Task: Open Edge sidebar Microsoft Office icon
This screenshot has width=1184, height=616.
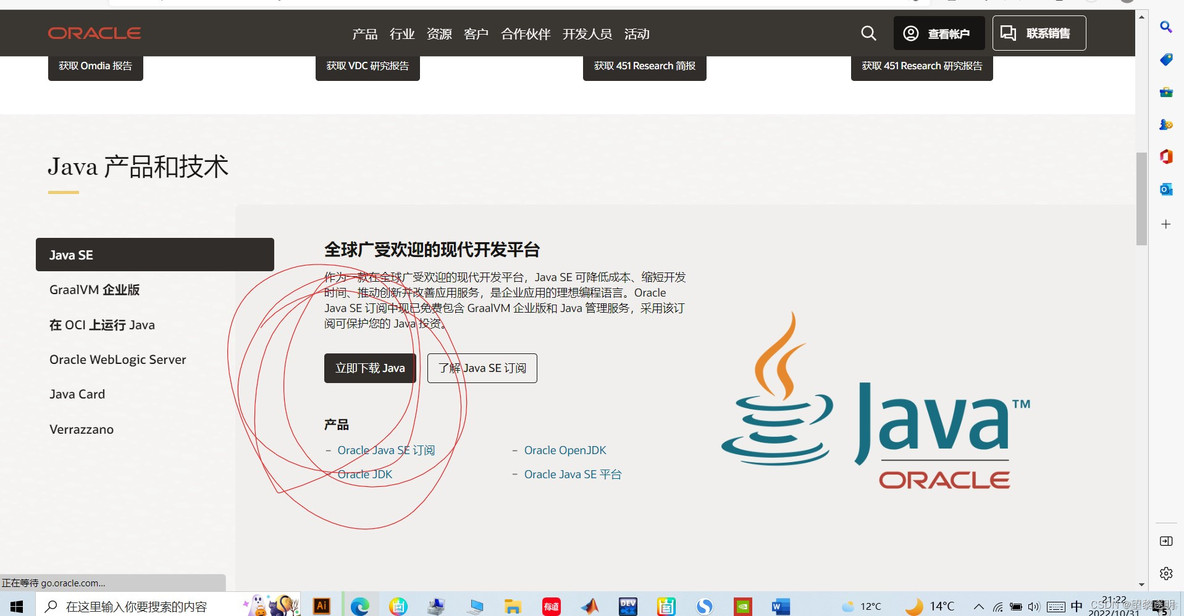Action: (x=1166, y=157)
